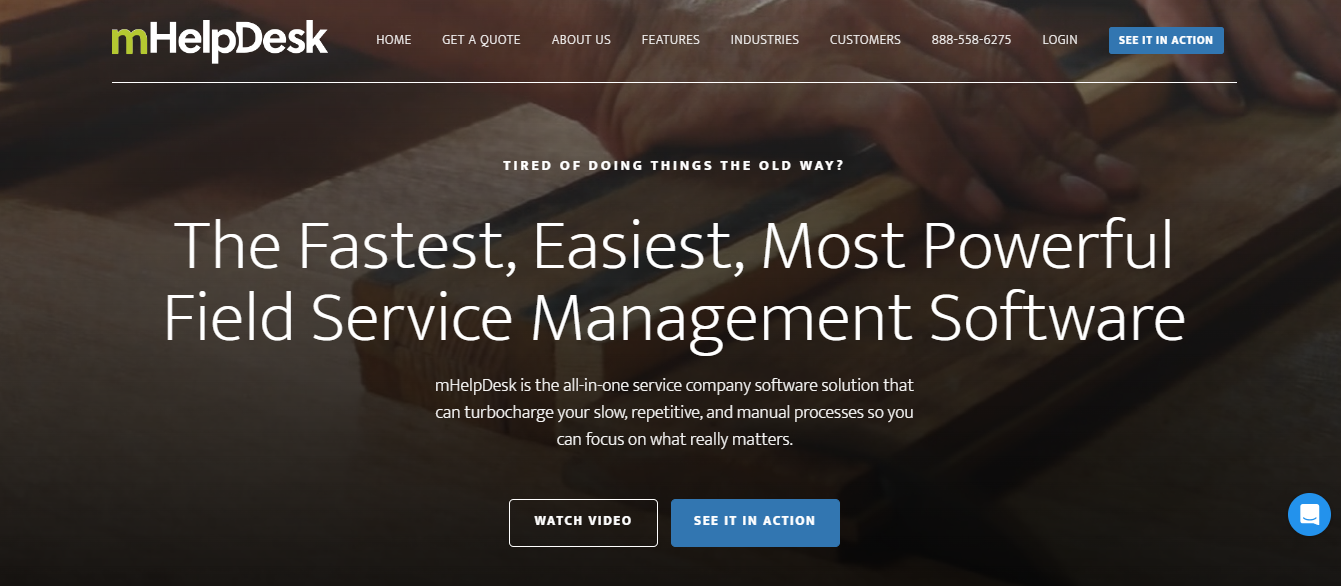Open the LOGIN link
Screen dimensions: 1341x586
pyautogui.click(x=1060, y=40)
